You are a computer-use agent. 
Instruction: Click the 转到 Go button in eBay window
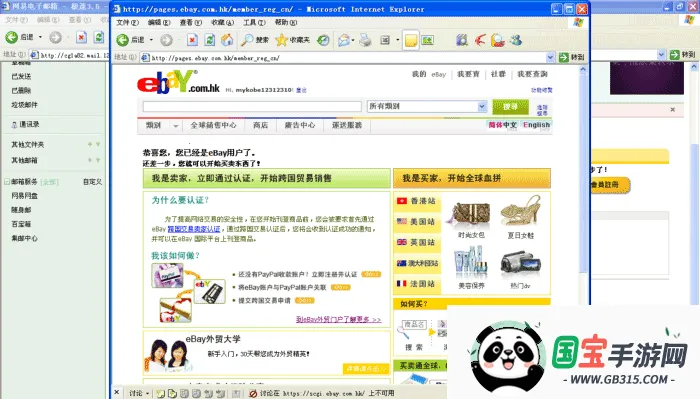tap(572, 57)
